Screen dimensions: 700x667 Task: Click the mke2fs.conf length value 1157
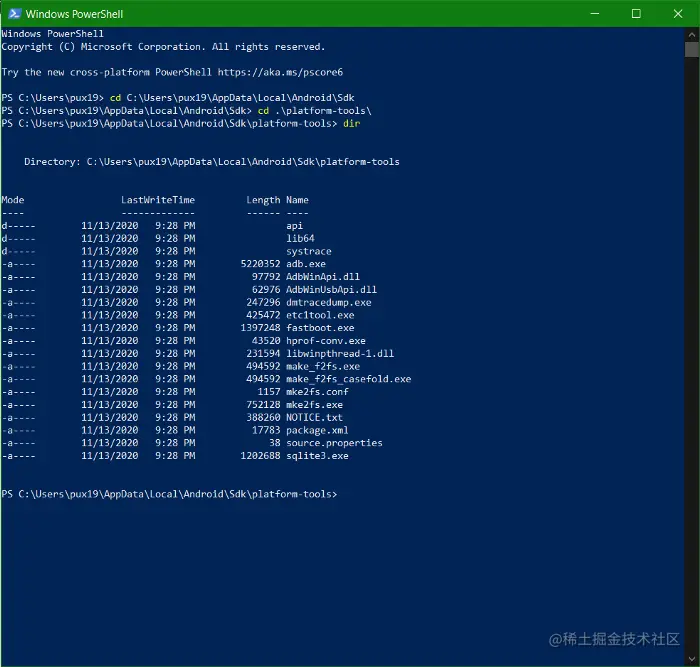click(269, 392)
